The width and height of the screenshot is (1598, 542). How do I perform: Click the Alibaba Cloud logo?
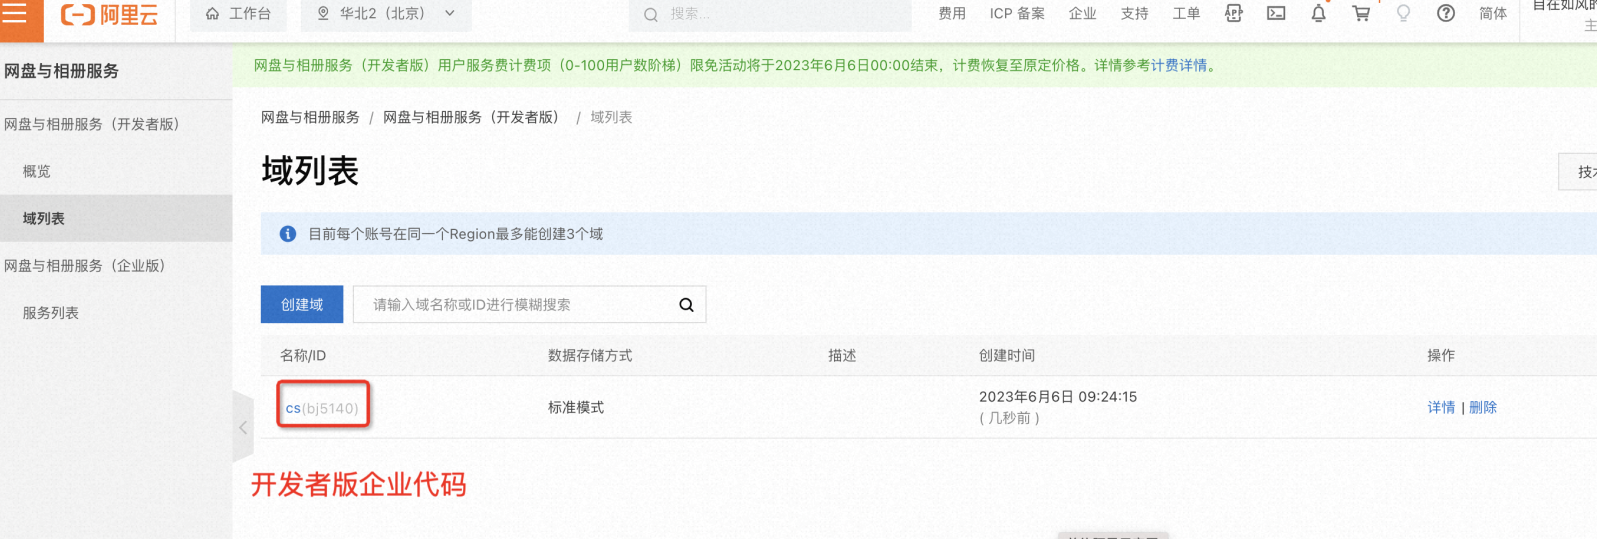click(x=109, y=14)
